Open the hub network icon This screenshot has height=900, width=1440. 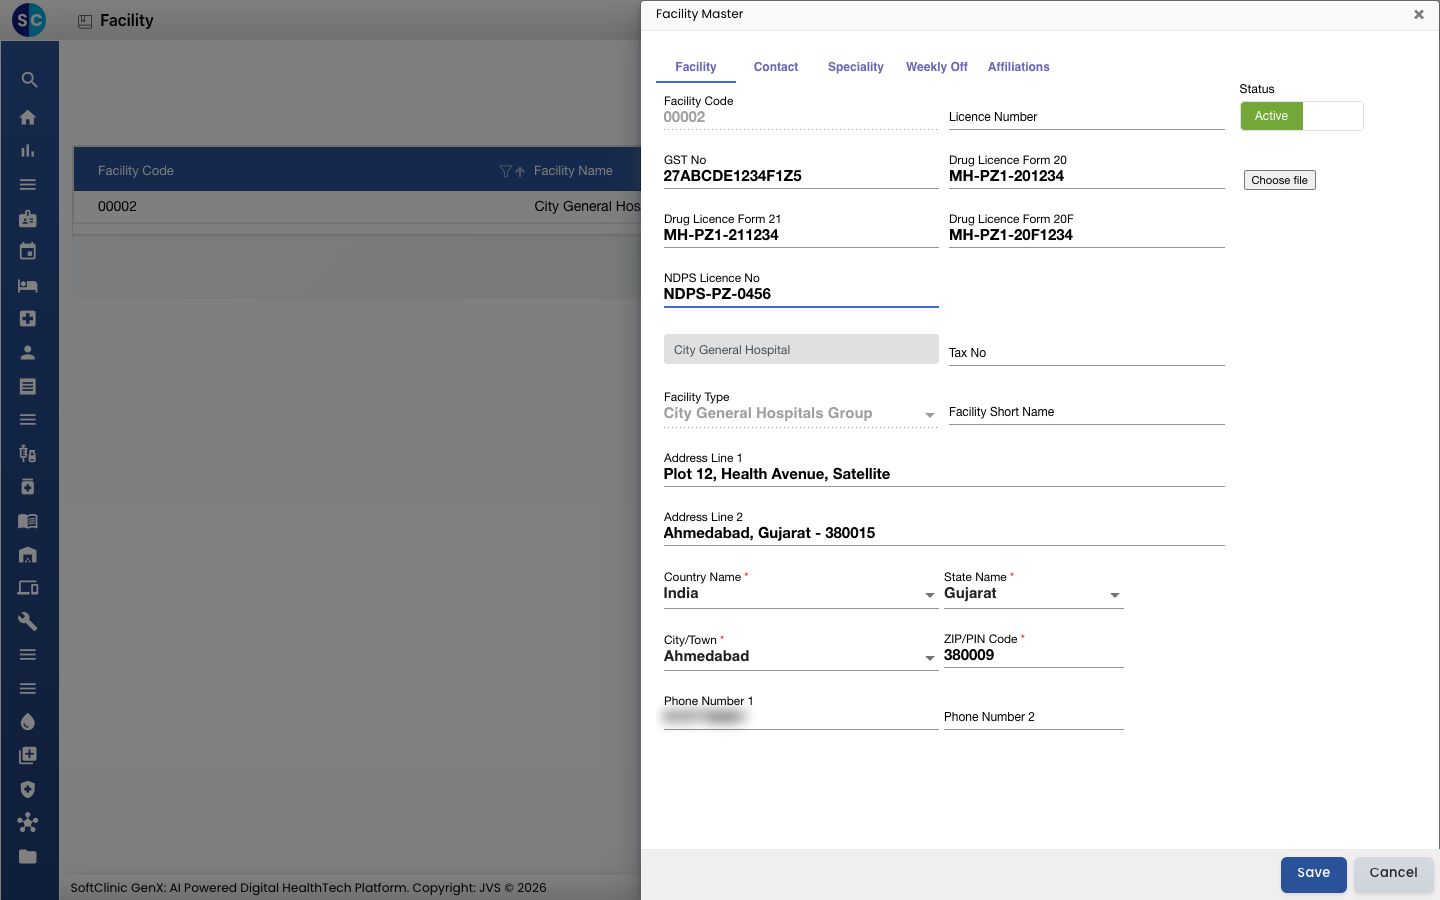coord(28,823)
